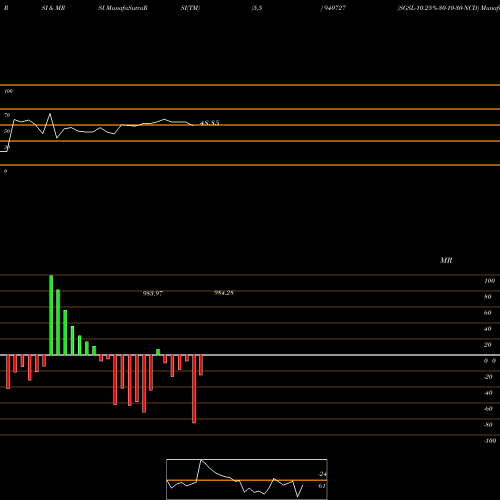Click the 70 label on RSI axis
This screenshot has height=500, width=500.
tap(7, 115)
